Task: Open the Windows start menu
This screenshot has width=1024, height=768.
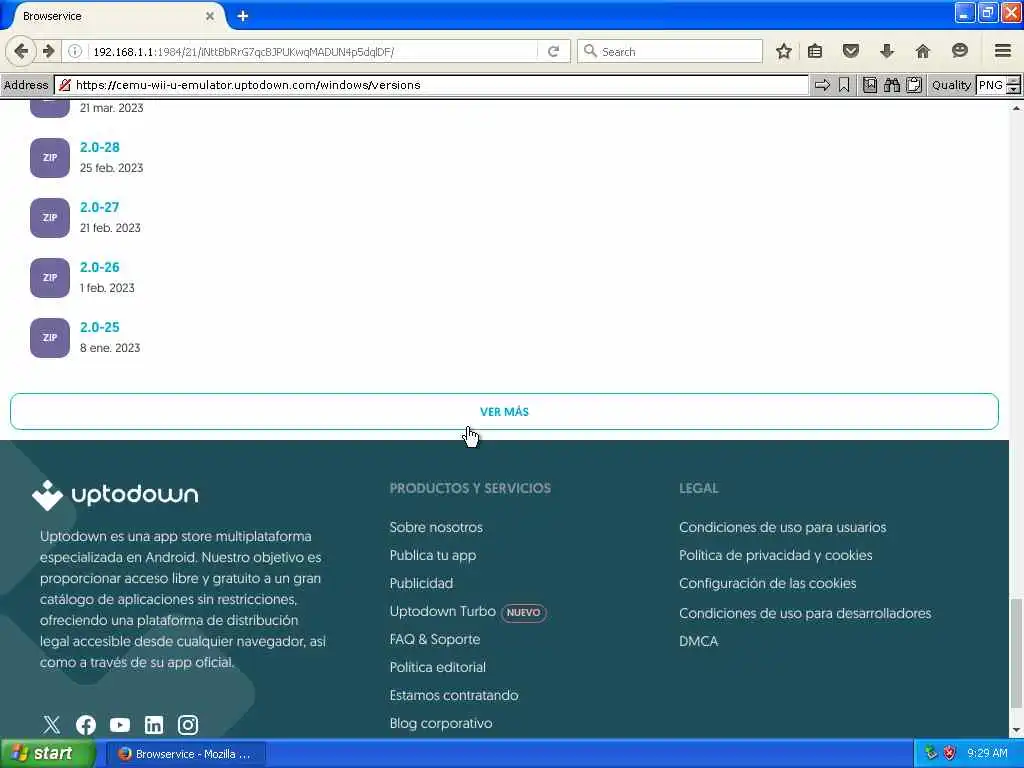Action: [48, 754]
